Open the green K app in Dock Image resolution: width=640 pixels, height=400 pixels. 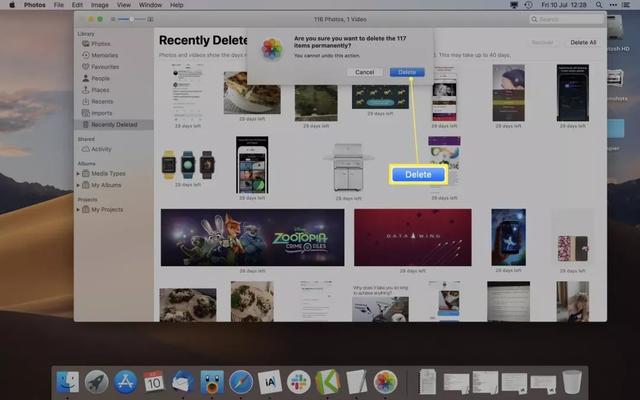click(x=327, y=382)
